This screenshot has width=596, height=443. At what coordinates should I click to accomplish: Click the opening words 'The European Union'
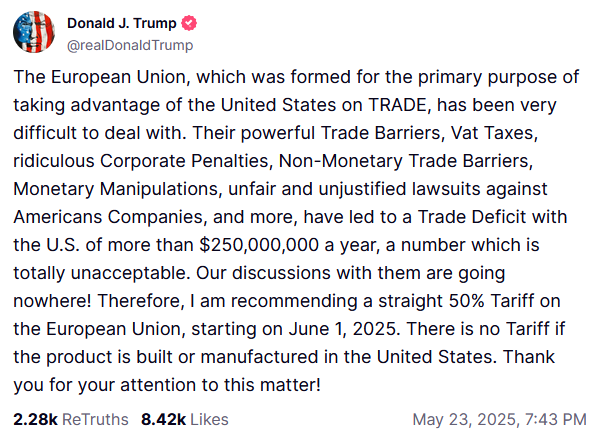(x=105, y=77)
